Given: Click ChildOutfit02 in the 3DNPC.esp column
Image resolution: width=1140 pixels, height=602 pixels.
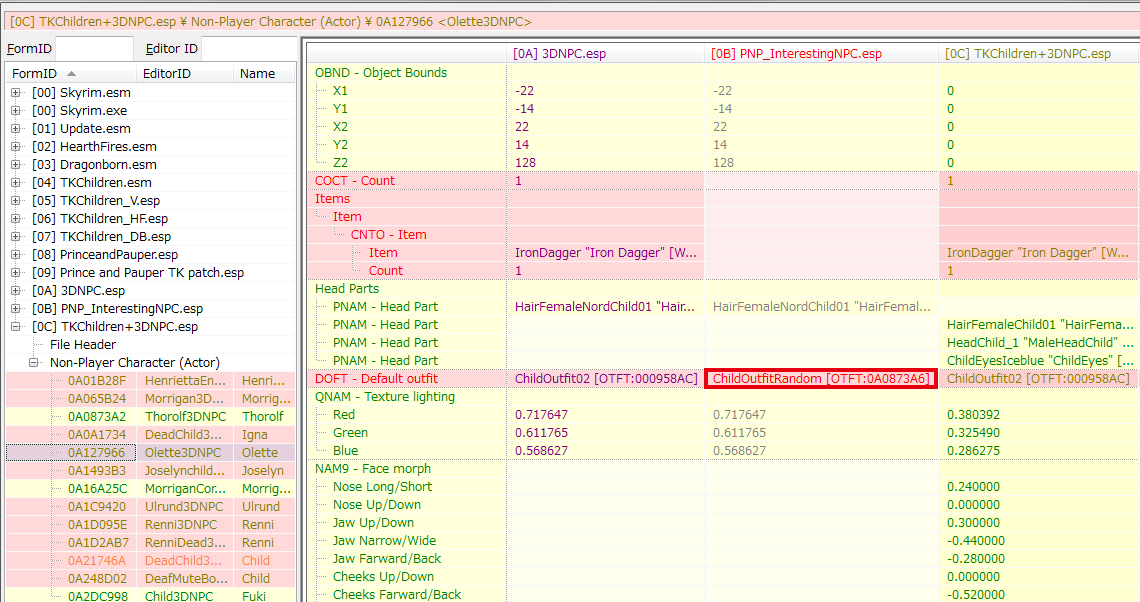Looking at the screenshot, I should (x=606, y=379).
